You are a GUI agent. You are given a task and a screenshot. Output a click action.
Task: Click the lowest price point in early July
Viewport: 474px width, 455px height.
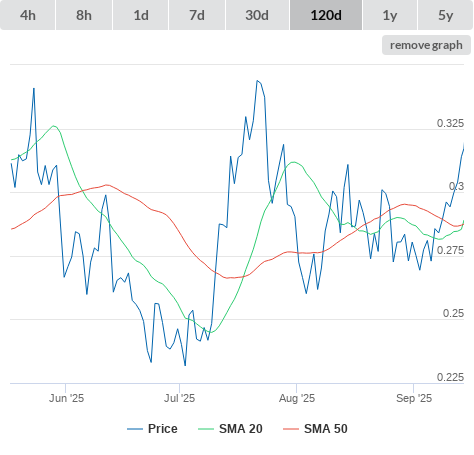tap(185, 365)
